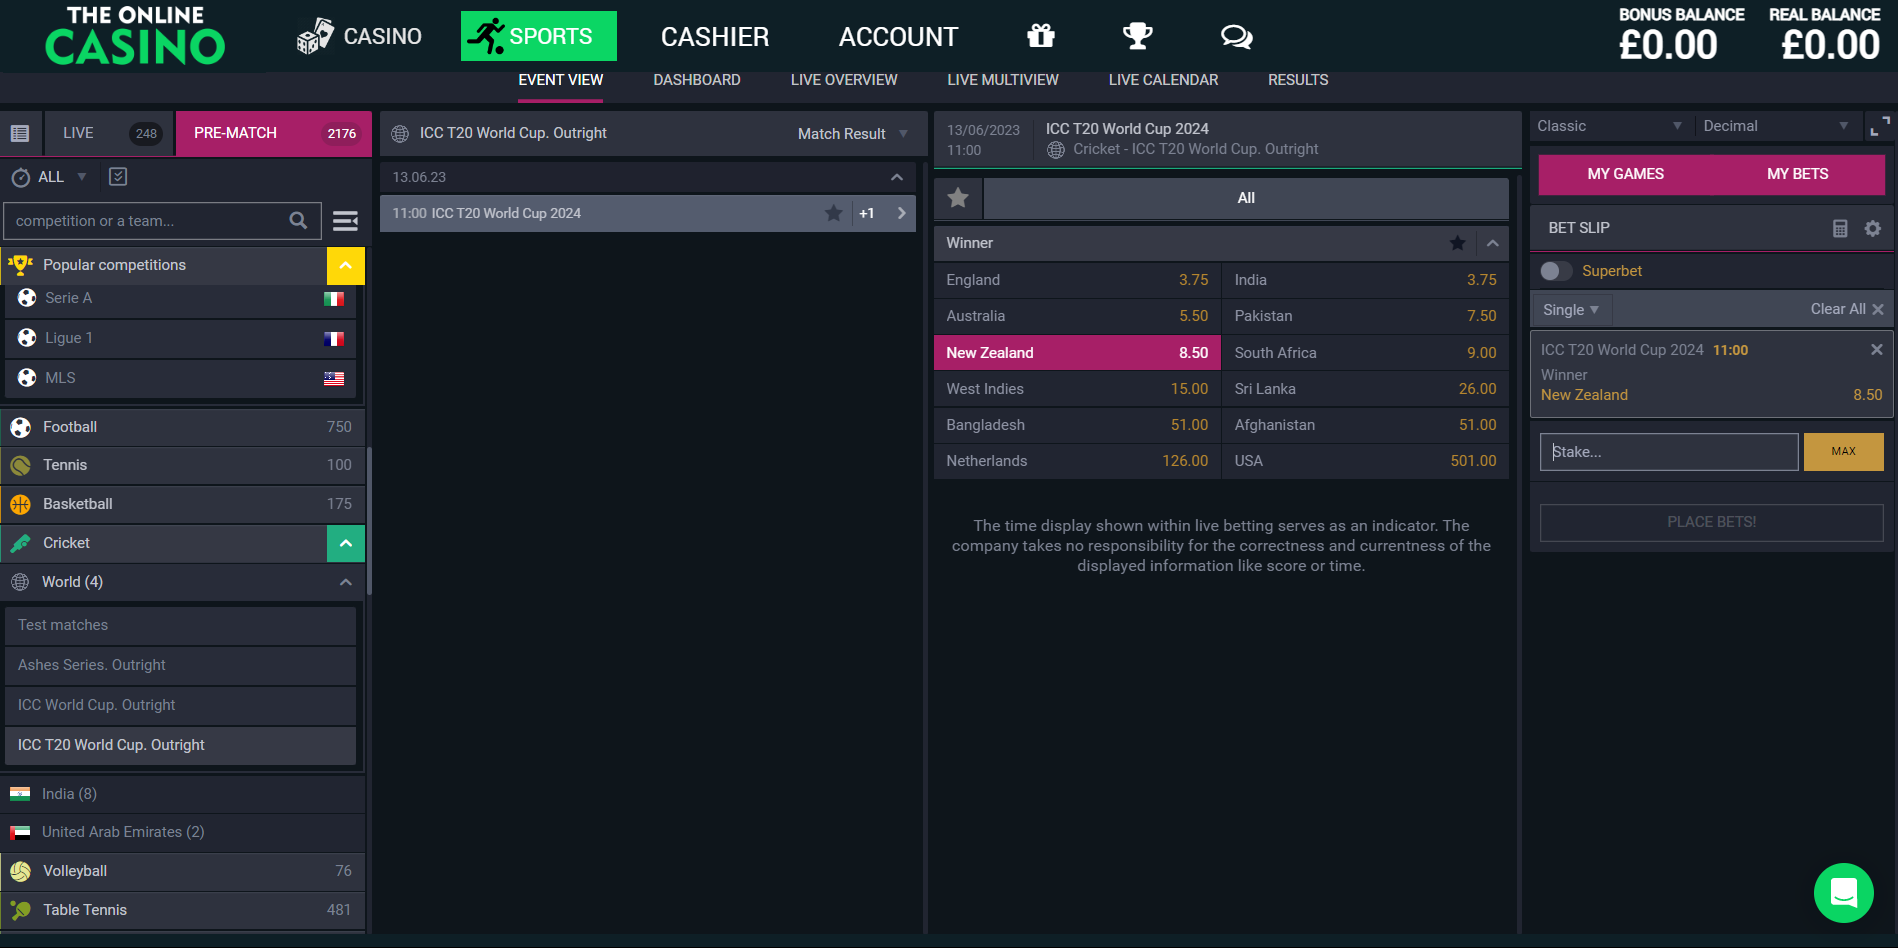The image size is (1898, 948).
Task: Select Australia odds 5.50
Action: pos(1077,316)
